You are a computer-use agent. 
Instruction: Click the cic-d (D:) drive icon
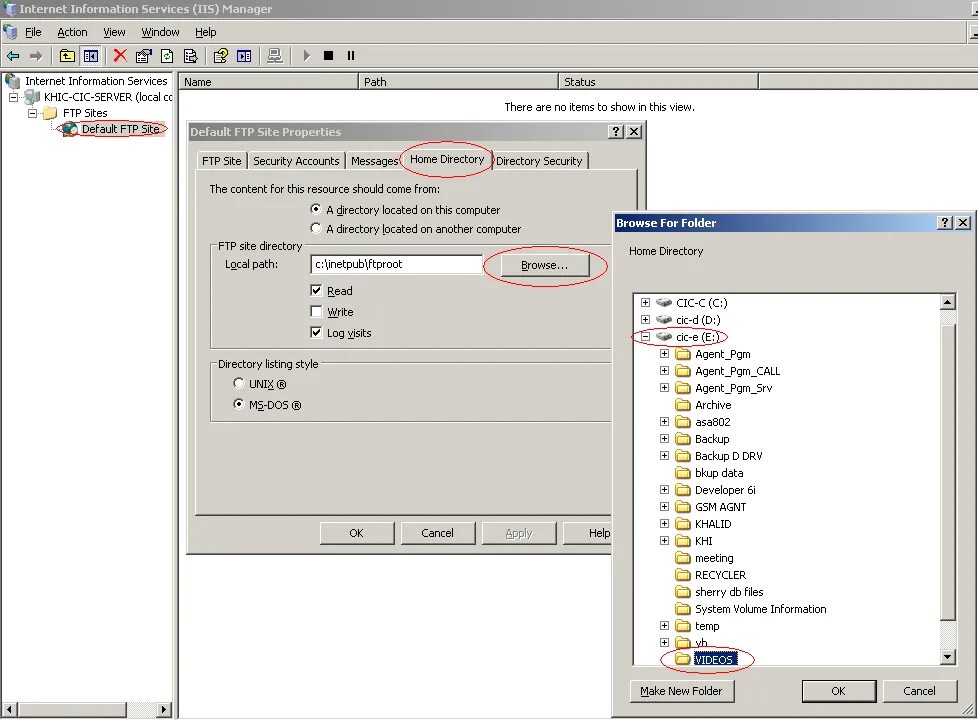click(x=664, y=319)
